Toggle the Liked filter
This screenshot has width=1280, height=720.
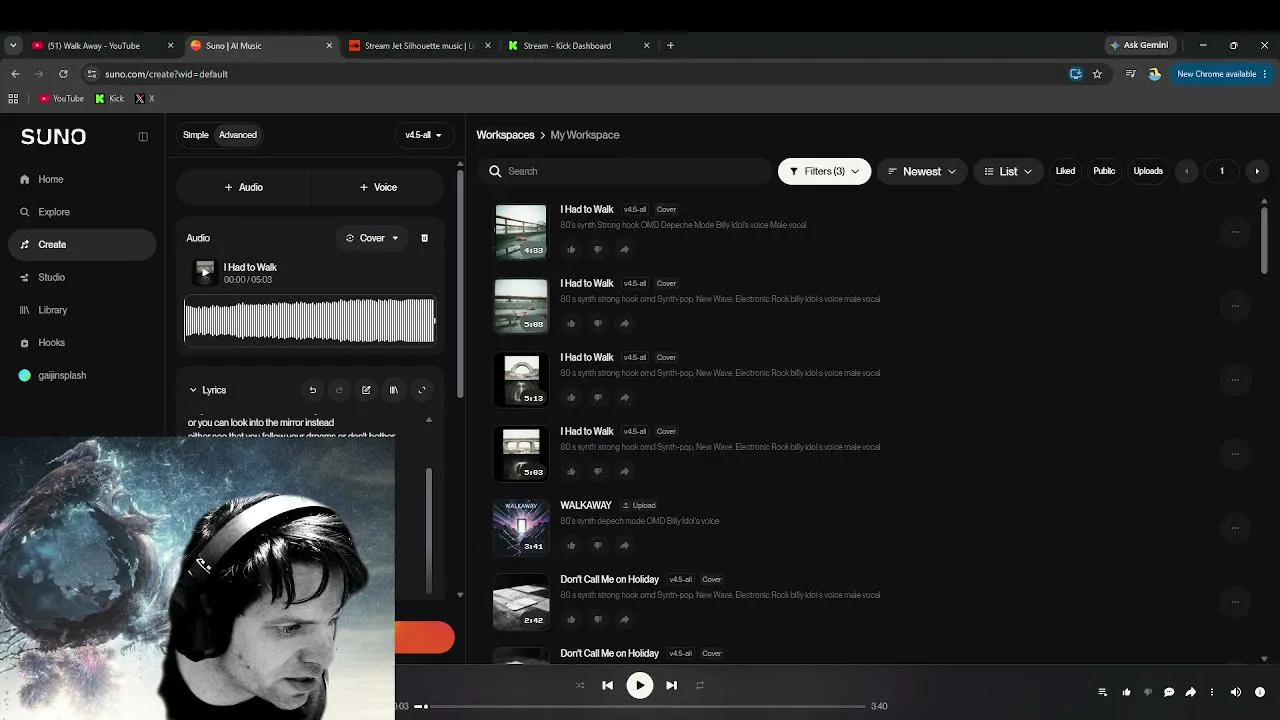click(x=1065, y=171)
